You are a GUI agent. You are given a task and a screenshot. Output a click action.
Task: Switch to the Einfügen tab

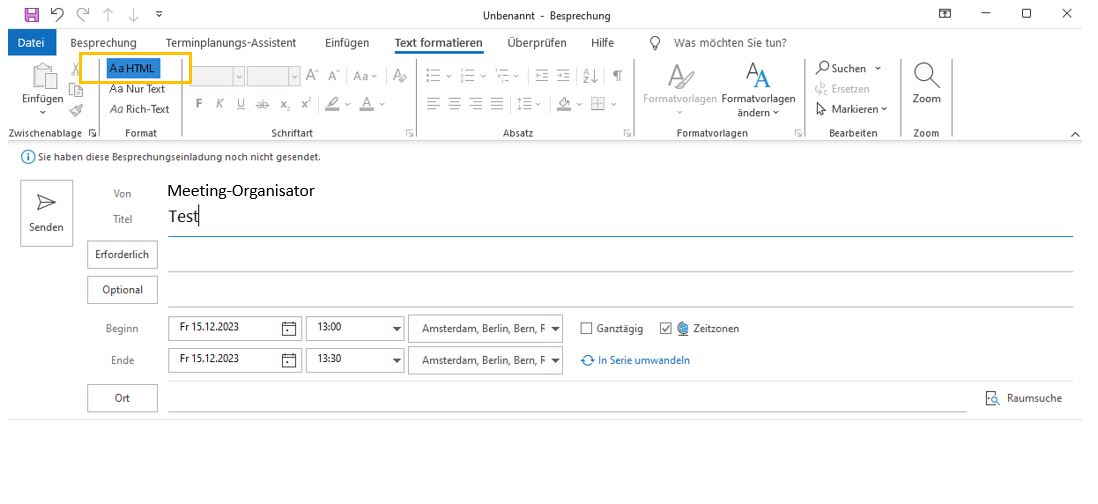coord(347,43)
